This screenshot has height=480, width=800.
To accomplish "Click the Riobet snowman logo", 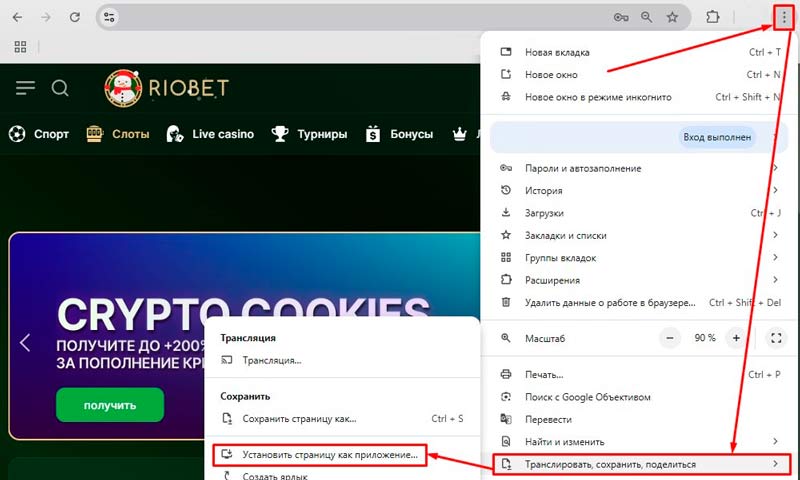I will click(123, 88).
